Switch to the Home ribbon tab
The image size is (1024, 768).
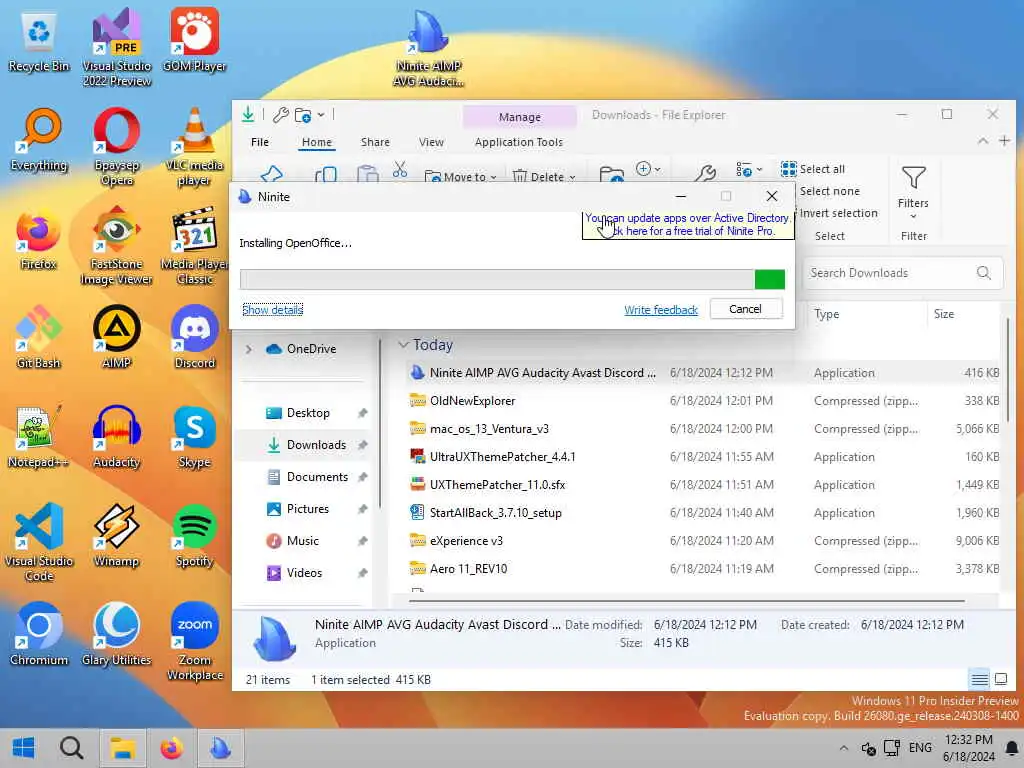[x=317, y=142]
